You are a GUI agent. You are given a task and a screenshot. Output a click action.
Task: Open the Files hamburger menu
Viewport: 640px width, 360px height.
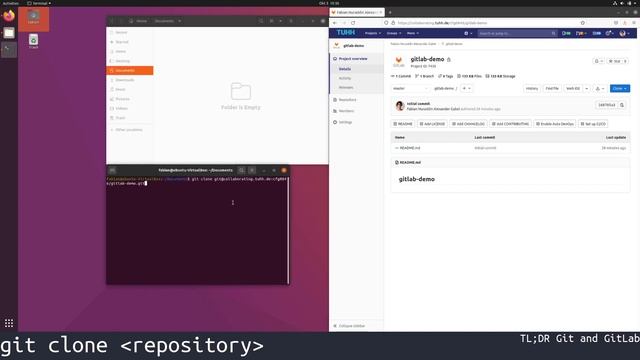click(x=291, y=21)
